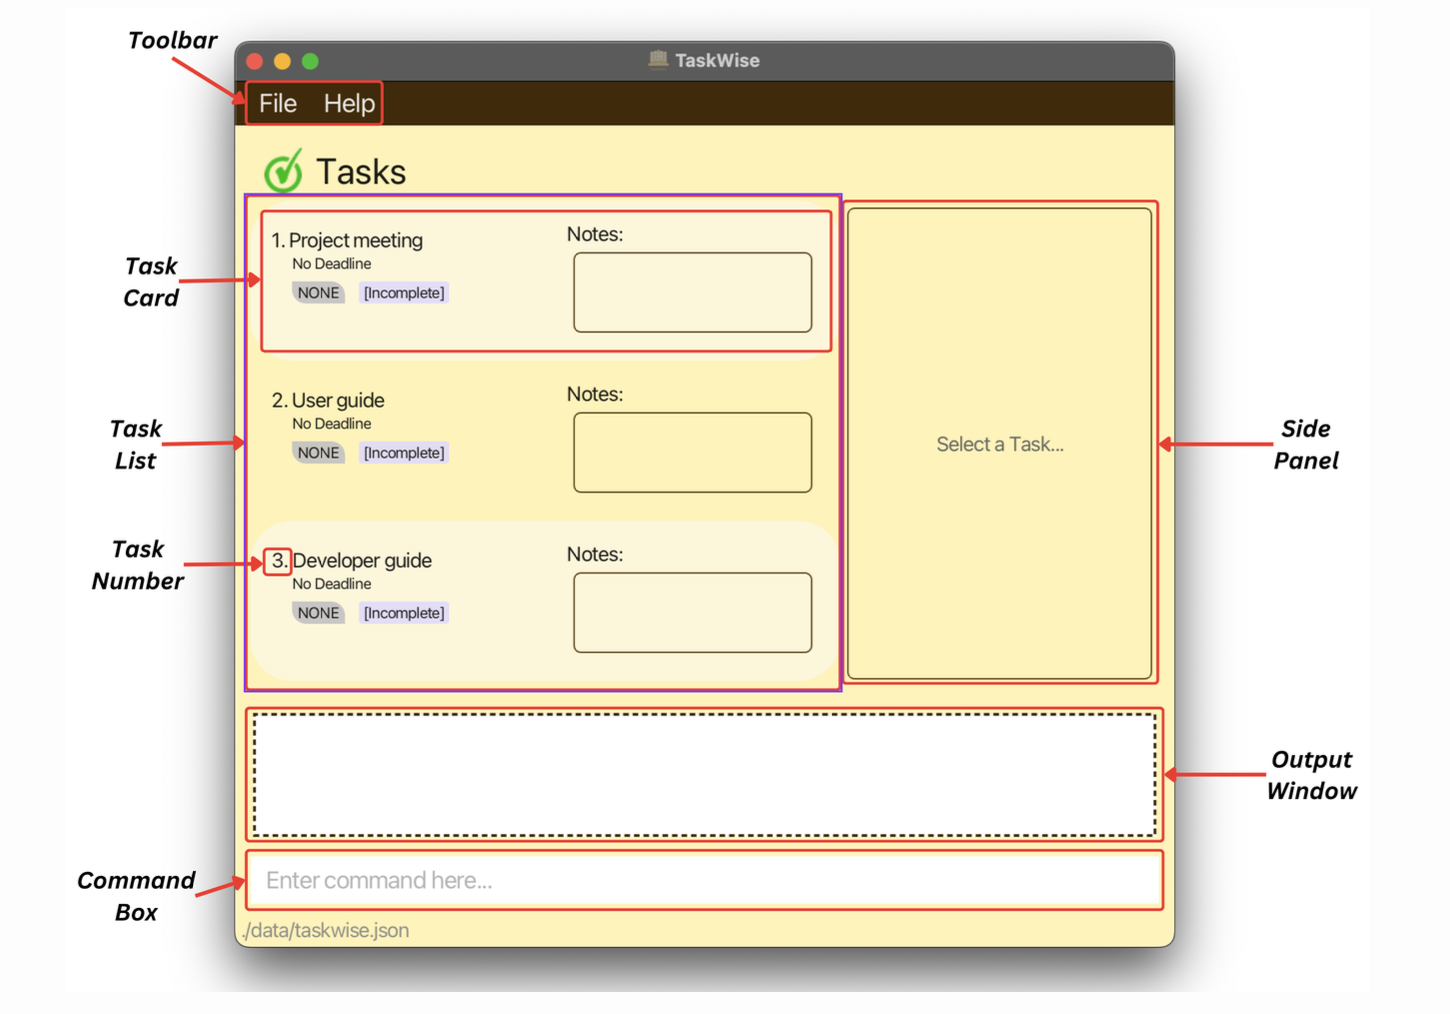The width and height of the screenshot is (1450, 1014).
Task: Click No Deadline text under Project meeting
Action: click(331, 264)
